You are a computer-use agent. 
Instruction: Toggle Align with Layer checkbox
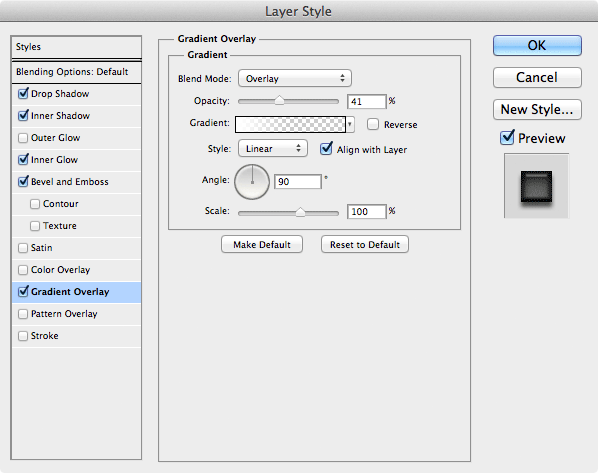(326, 148)
